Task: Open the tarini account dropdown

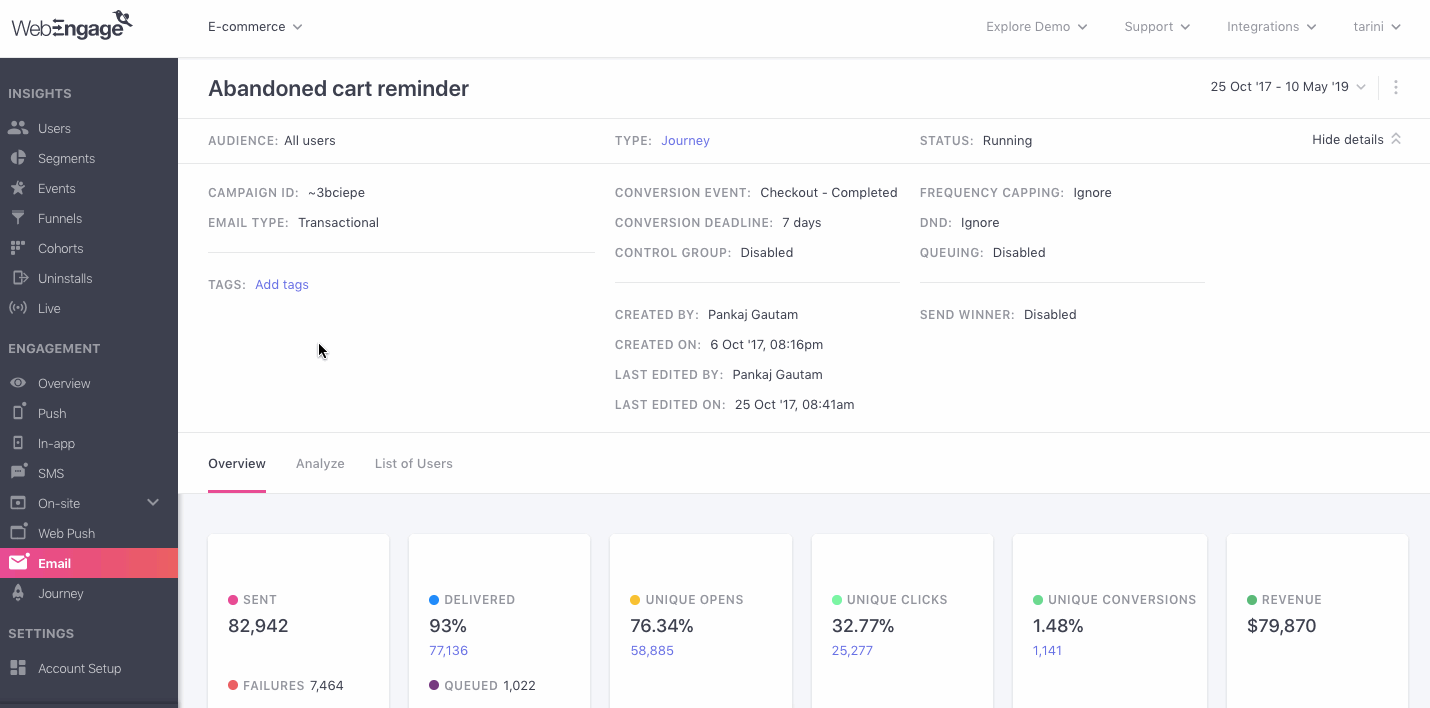Action: pos(1377,27)
